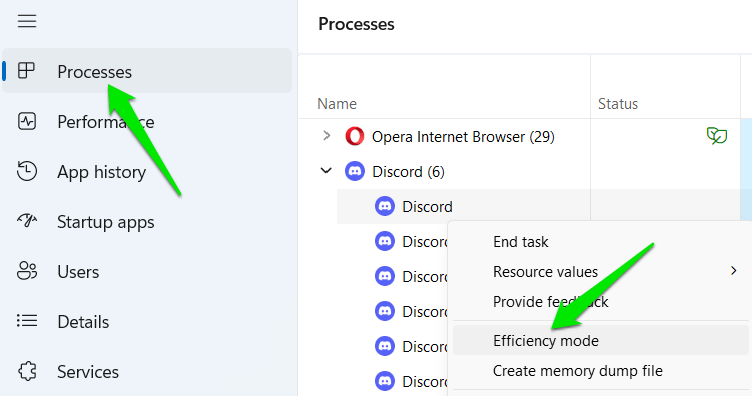
Task: Click the green leaf efficiency status icon
Action: pyautogui.click(x=717, y=136)
